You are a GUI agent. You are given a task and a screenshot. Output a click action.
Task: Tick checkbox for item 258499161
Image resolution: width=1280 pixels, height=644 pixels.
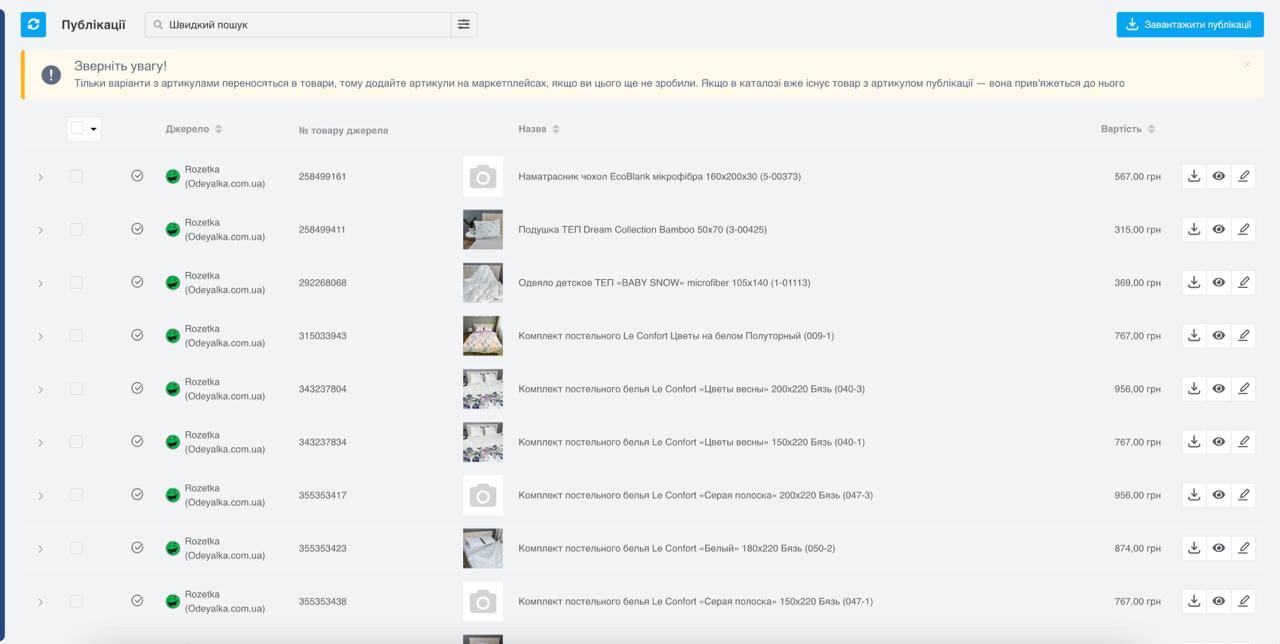(76, 176)
